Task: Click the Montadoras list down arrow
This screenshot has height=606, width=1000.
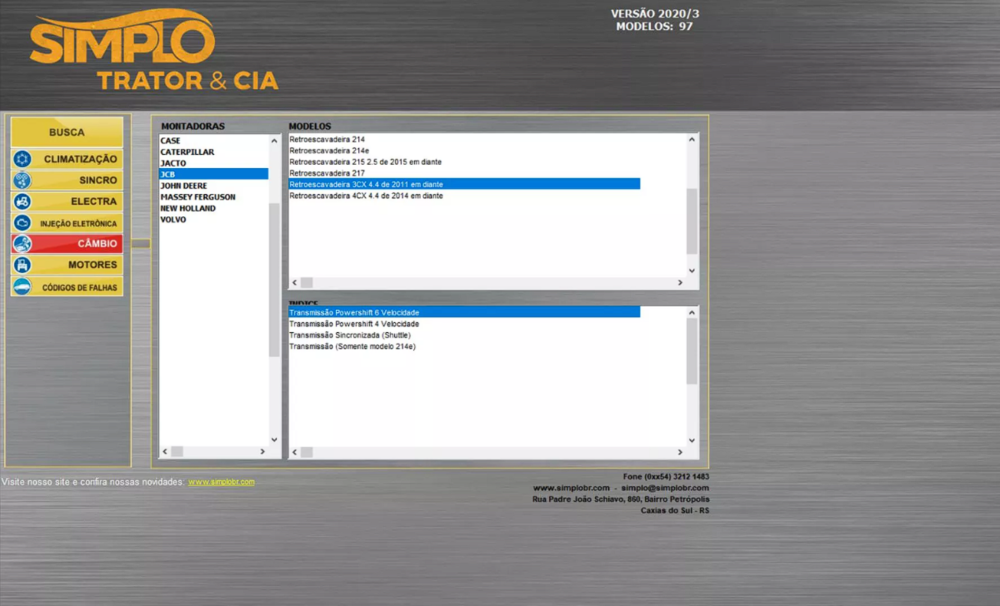Action: point(276,438)
